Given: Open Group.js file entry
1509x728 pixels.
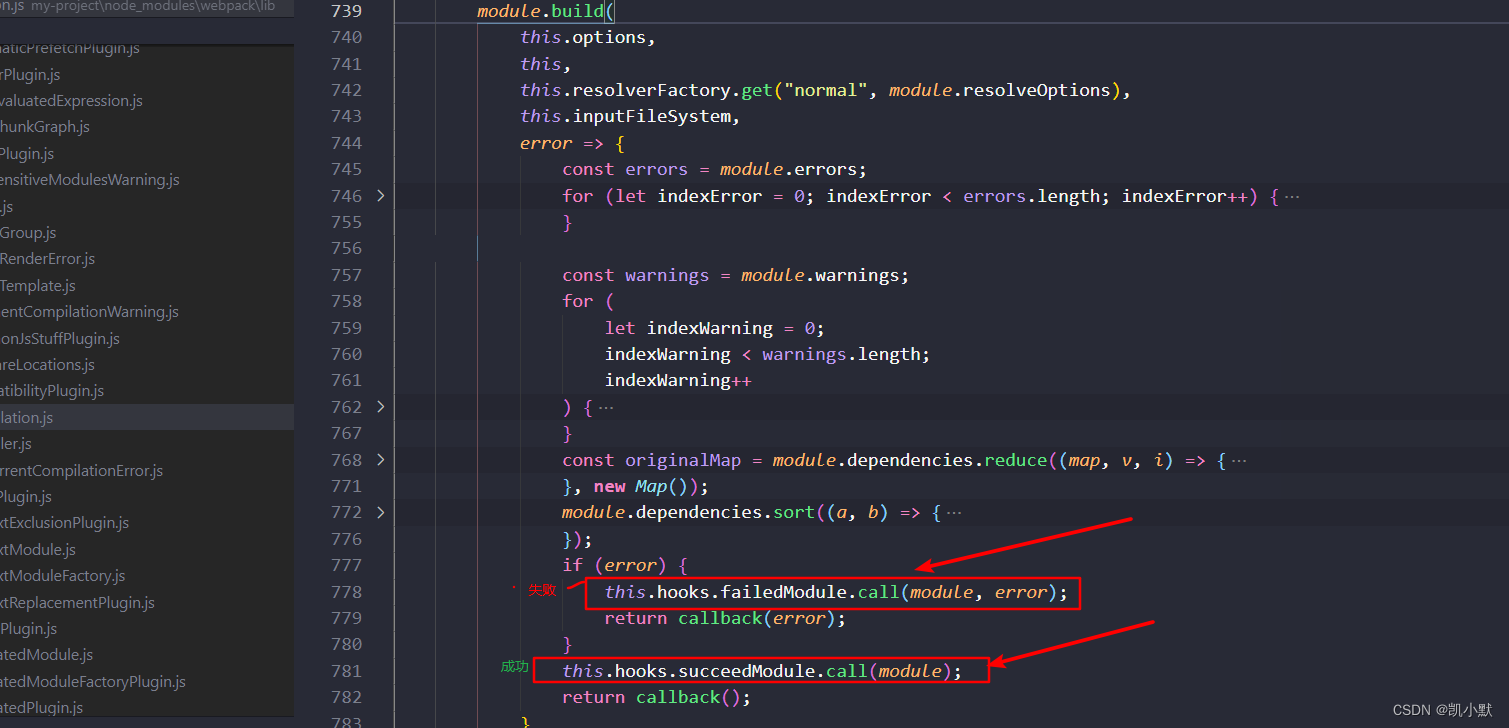Looking at the screenshot, I should coord(28,233).
